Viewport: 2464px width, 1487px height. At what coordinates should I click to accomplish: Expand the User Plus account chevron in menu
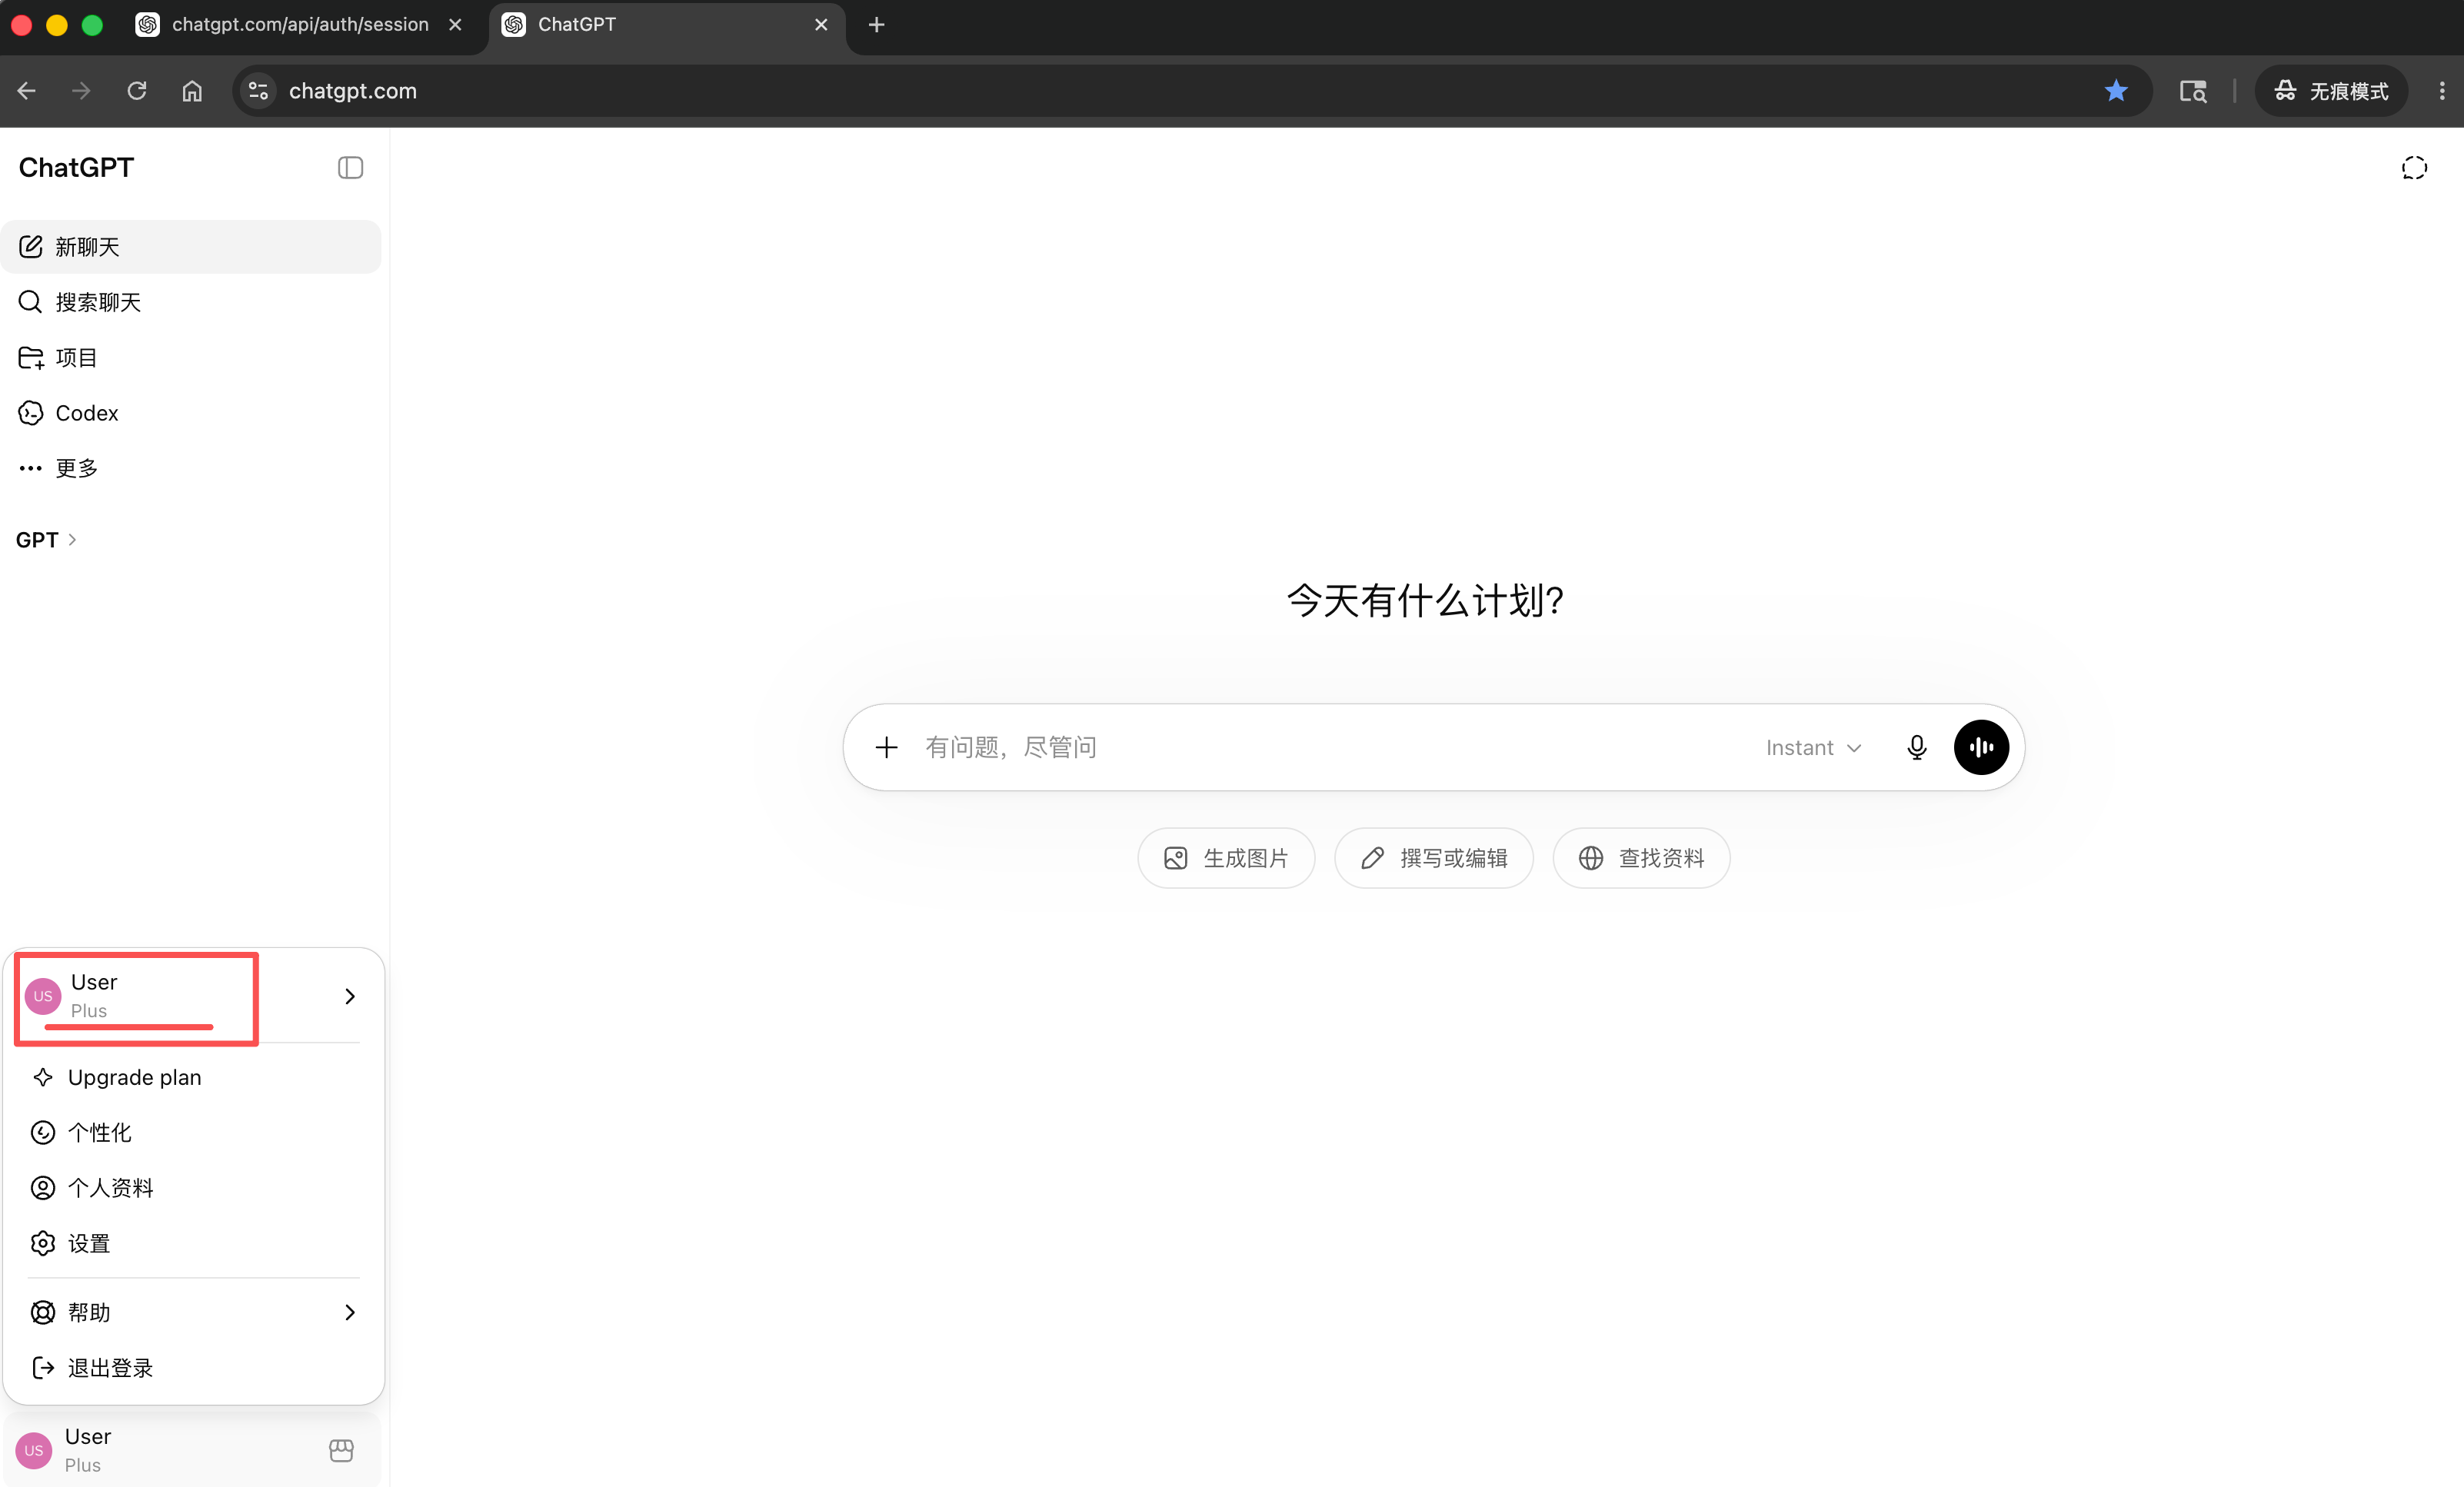pyautogui.click(x=350, y=996)
